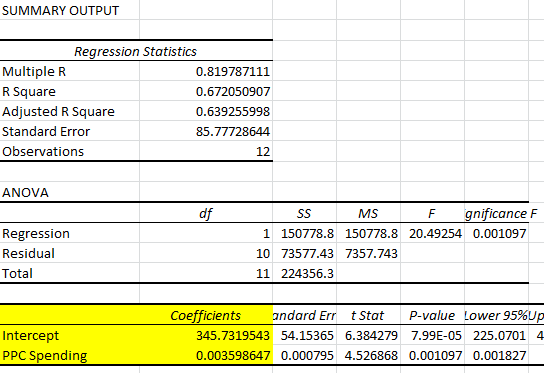Screen dimensions: 544x373
Task: Click Residual df value 10
Action: tap(206, 253)
